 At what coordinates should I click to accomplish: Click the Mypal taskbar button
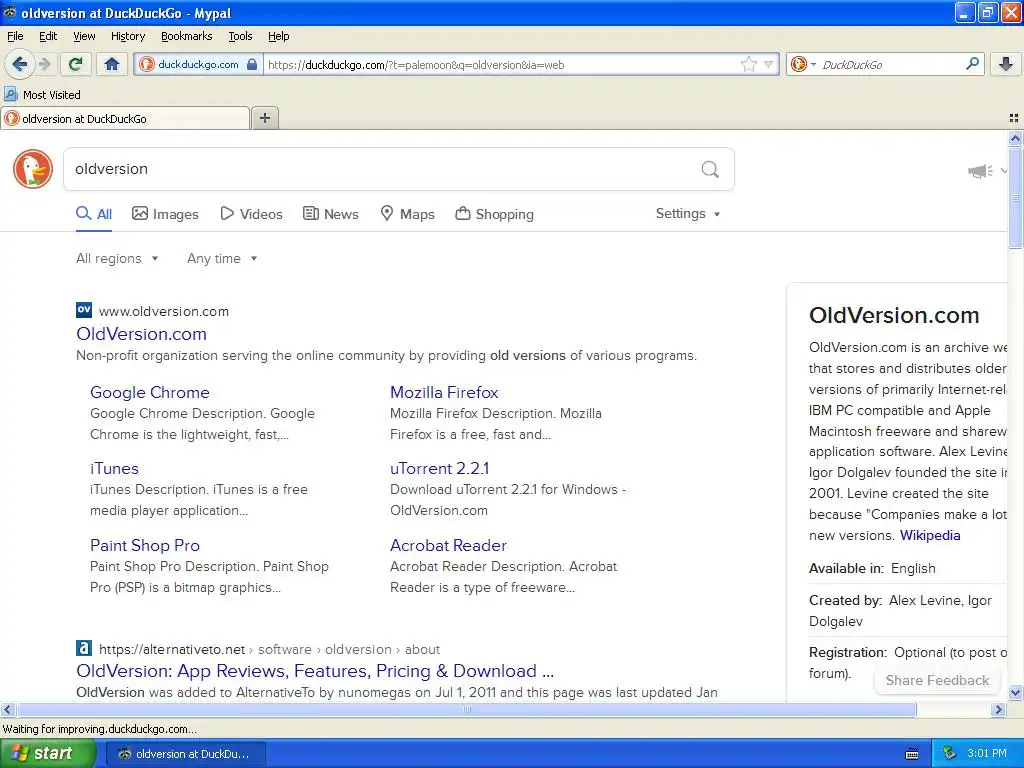tap(185, 754)
